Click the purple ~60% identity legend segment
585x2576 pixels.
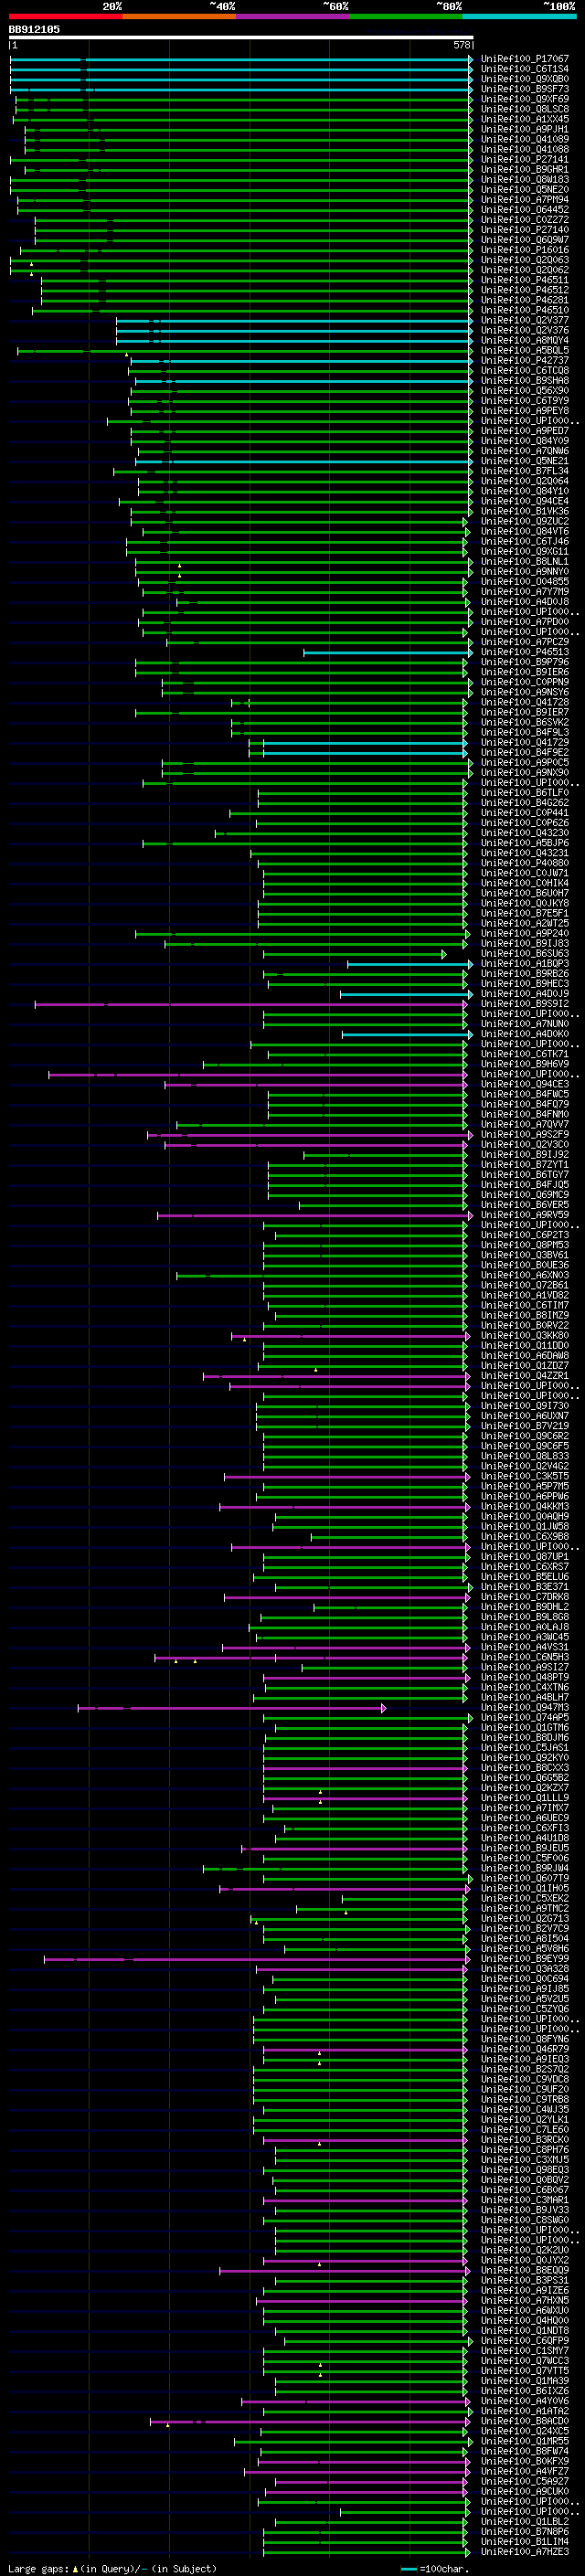tap(293, 16)
